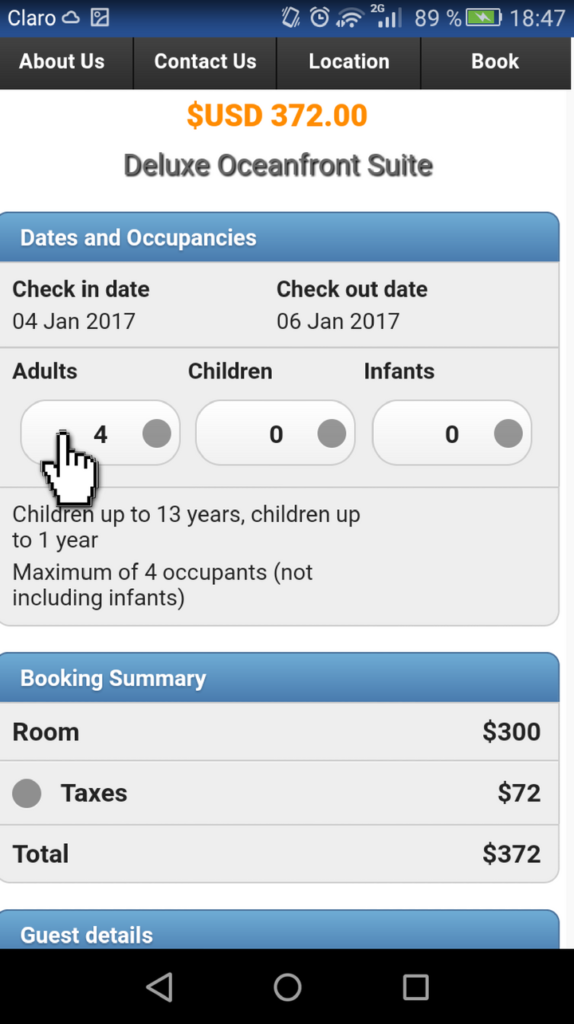Change the check out date 06 Jan 2017

pyautogui.click(x=338, y=321)
